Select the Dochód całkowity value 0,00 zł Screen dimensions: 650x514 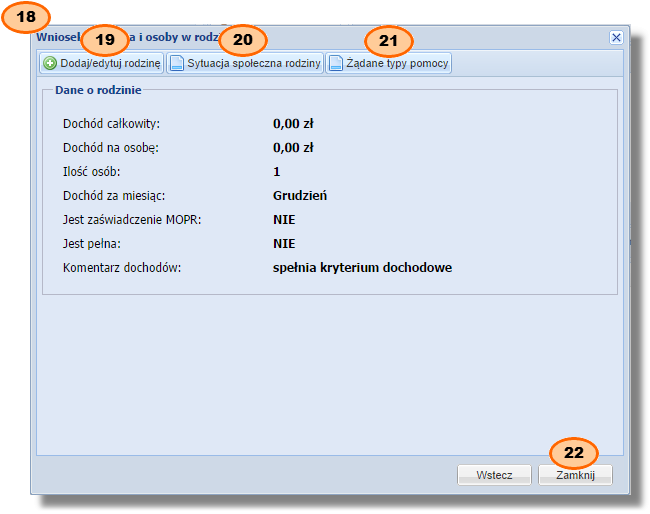293,124
